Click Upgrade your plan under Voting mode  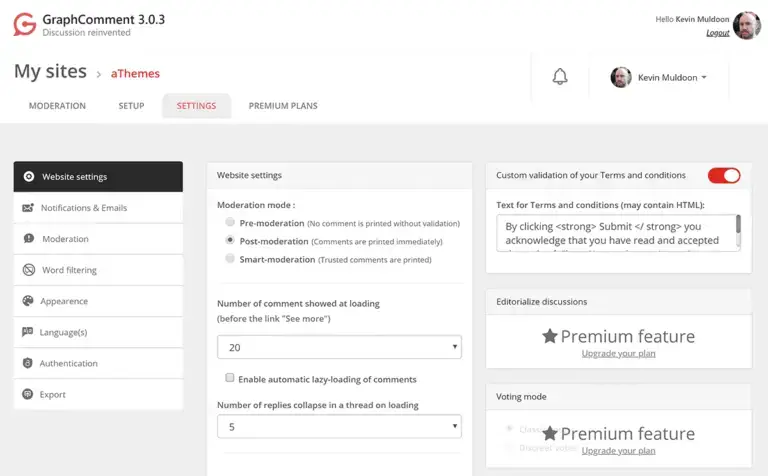[618, 451]
